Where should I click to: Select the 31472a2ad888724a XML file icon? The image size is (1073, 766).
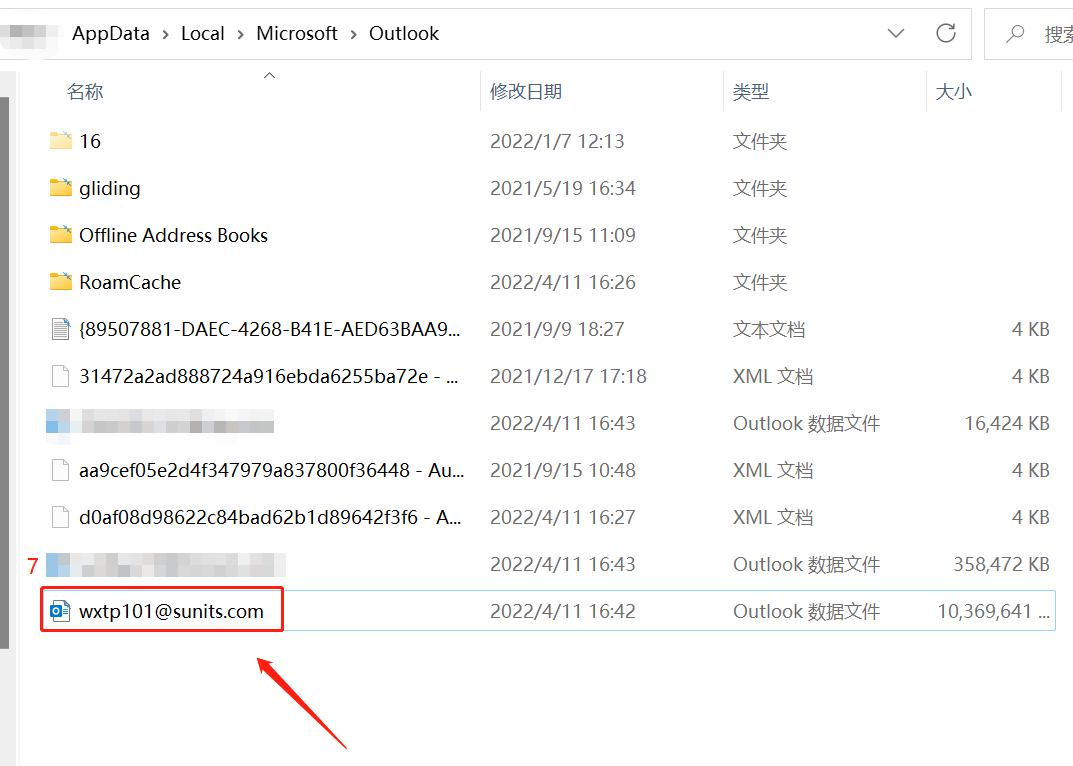(61, 376)
